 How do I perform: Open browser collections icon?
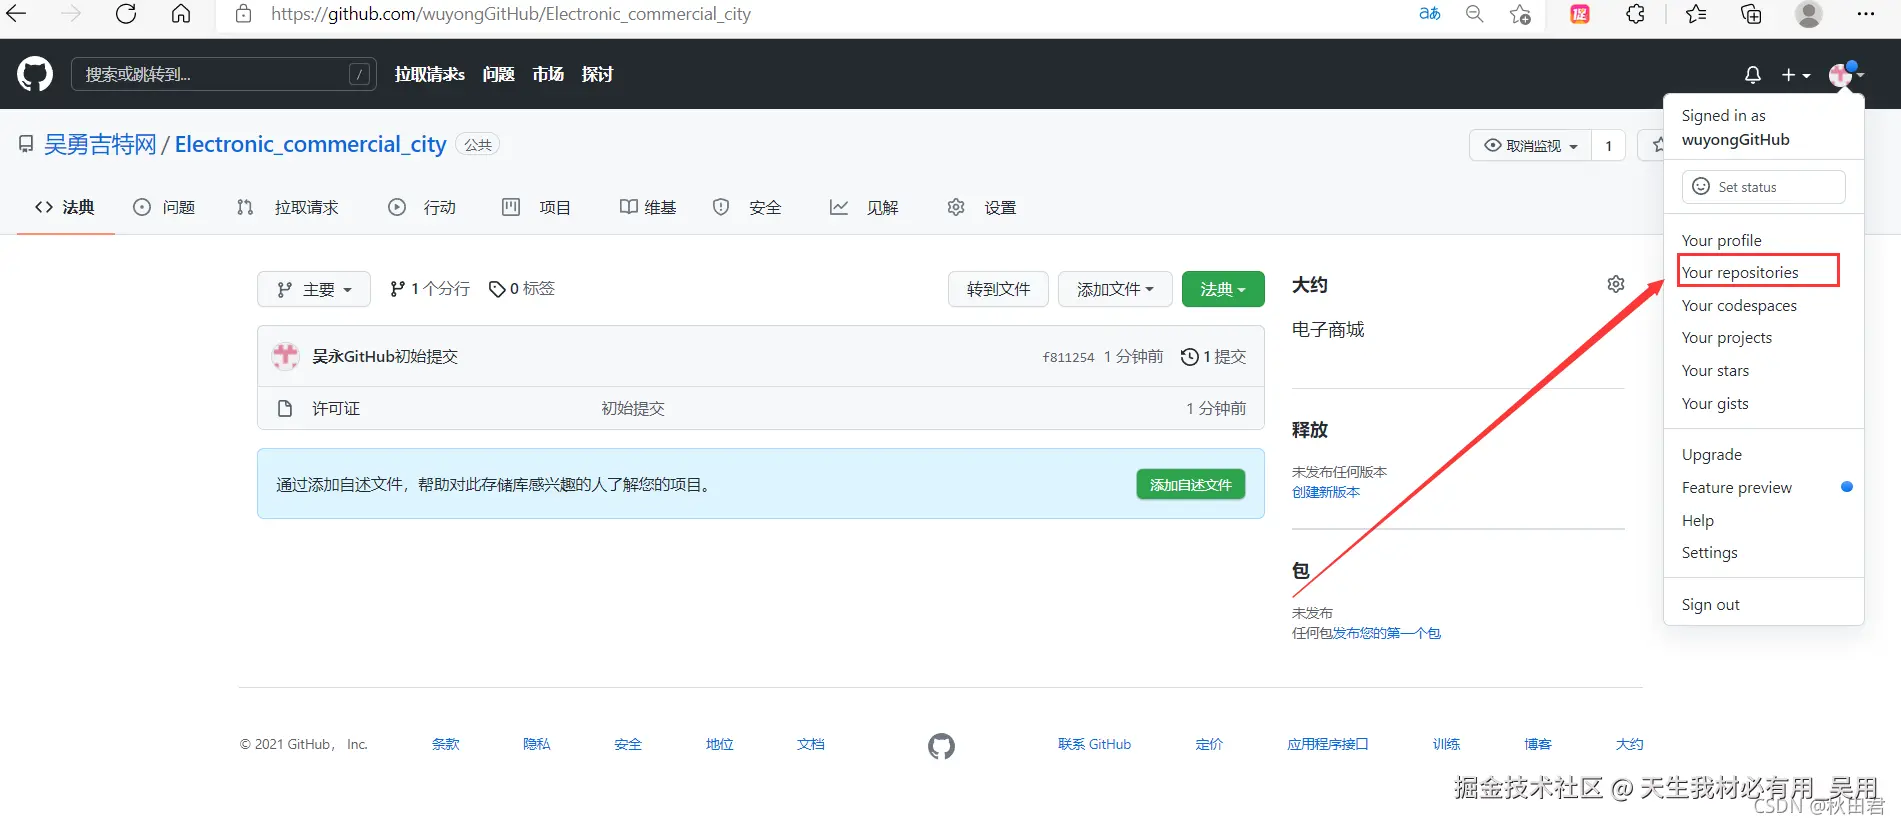point(1751,14)
